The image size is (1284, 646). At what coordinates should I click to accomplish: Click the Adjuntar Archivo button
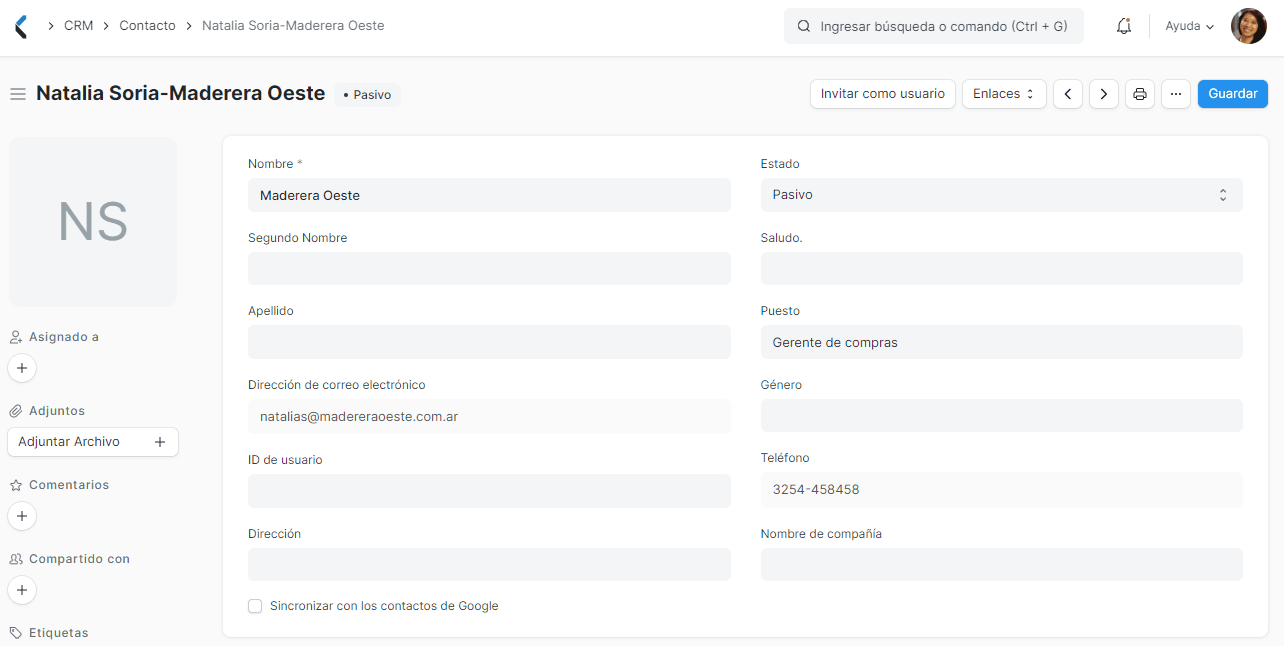(92, 442)
